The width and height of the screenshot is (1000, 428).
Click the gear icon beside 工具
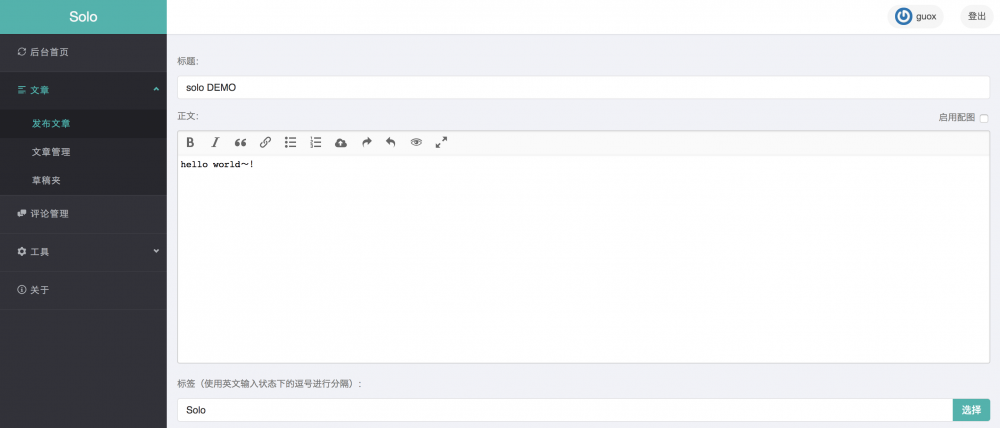(22, 252)
